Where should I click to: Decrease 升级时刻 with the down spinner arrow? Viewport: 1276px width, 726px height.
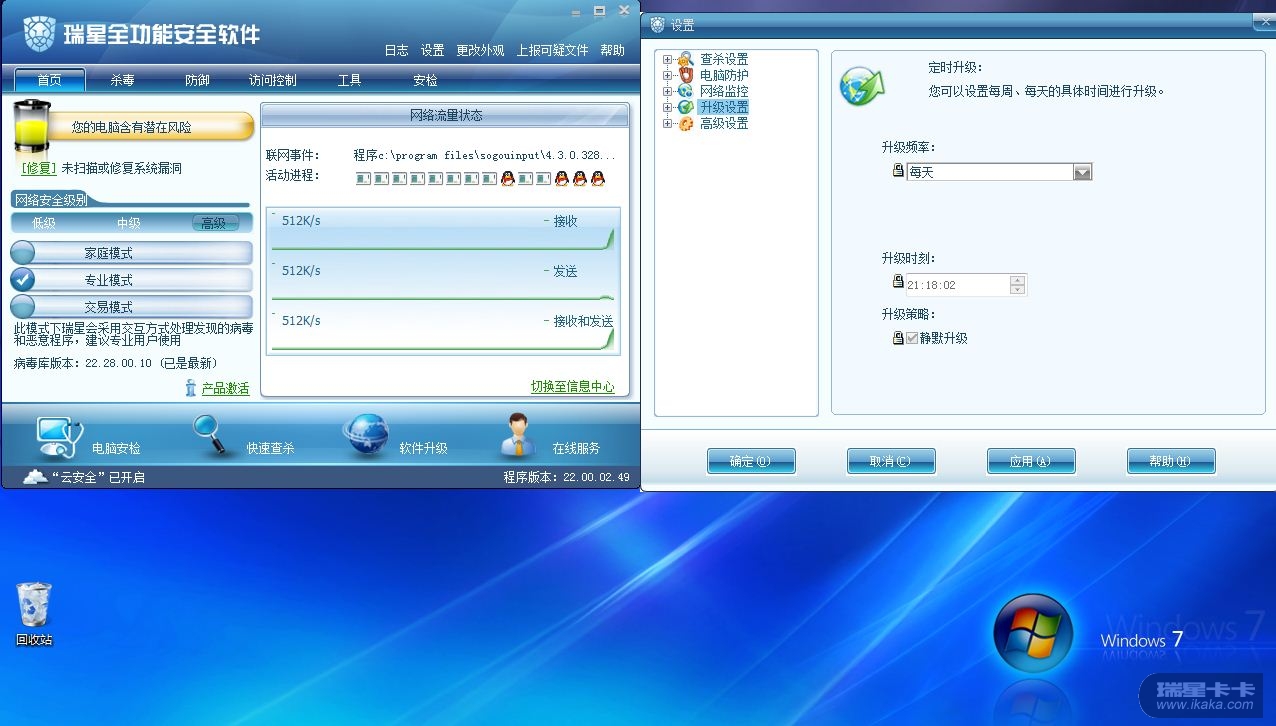(1017, 290)
